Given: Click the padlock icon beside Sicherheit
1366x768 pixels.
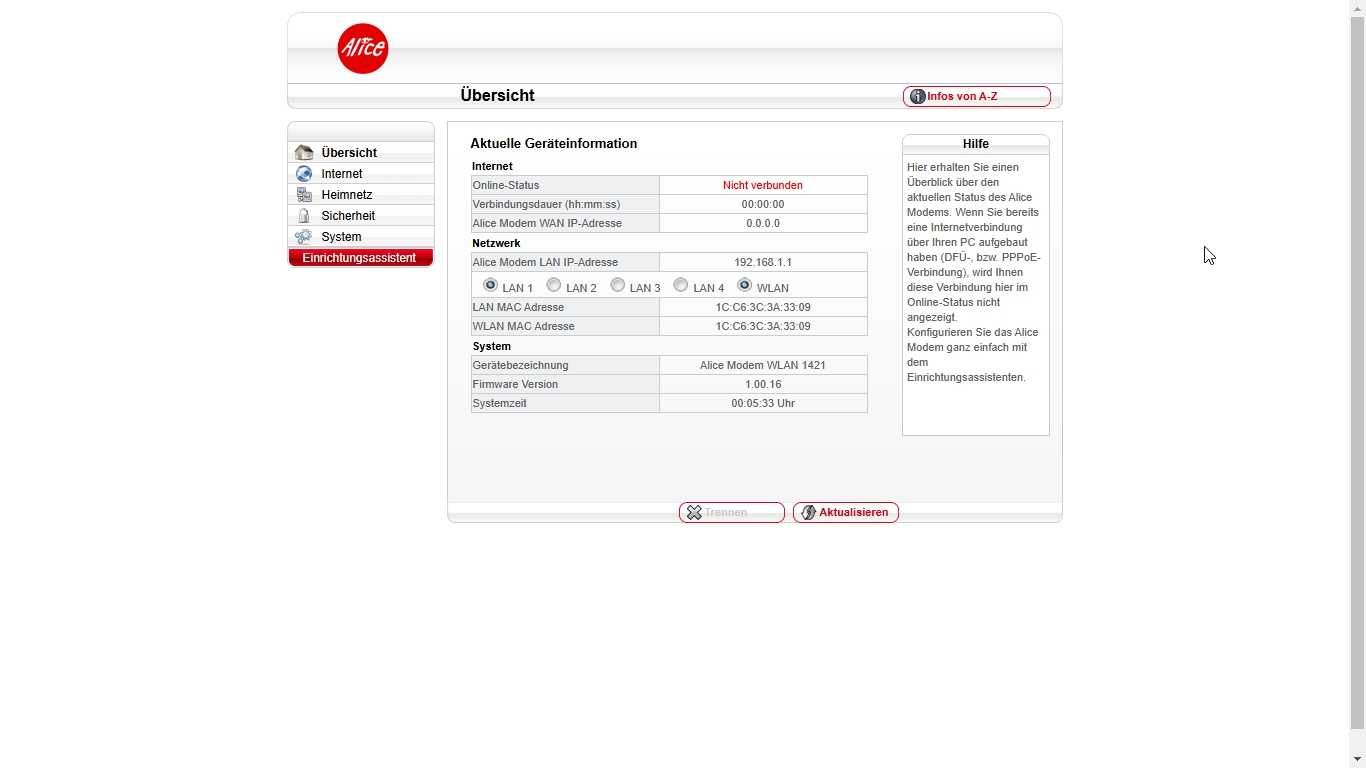Looking at the screenshot, I should pos(304,215).
